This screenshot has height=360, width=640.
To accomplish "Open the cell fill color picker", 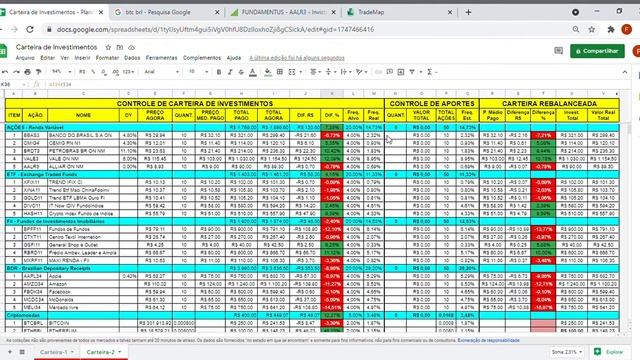I will click(268, 72).
